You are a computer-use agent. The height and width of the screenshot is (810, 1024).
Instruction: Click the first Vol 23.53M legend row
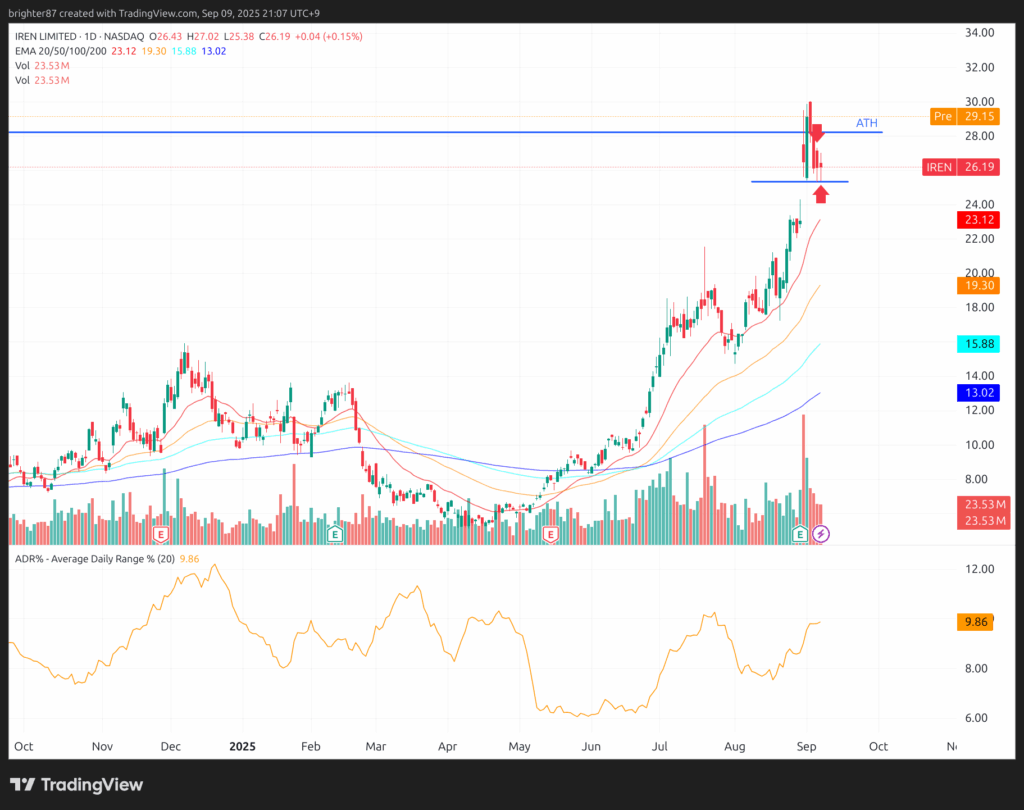pyautogui.click(x=42, y=65)
